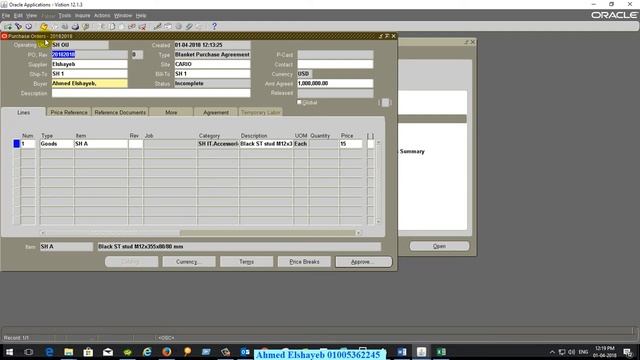This screenshot has height=360, width=640.
Task: Open the Windows Start menu
Action: pos(9,352)
